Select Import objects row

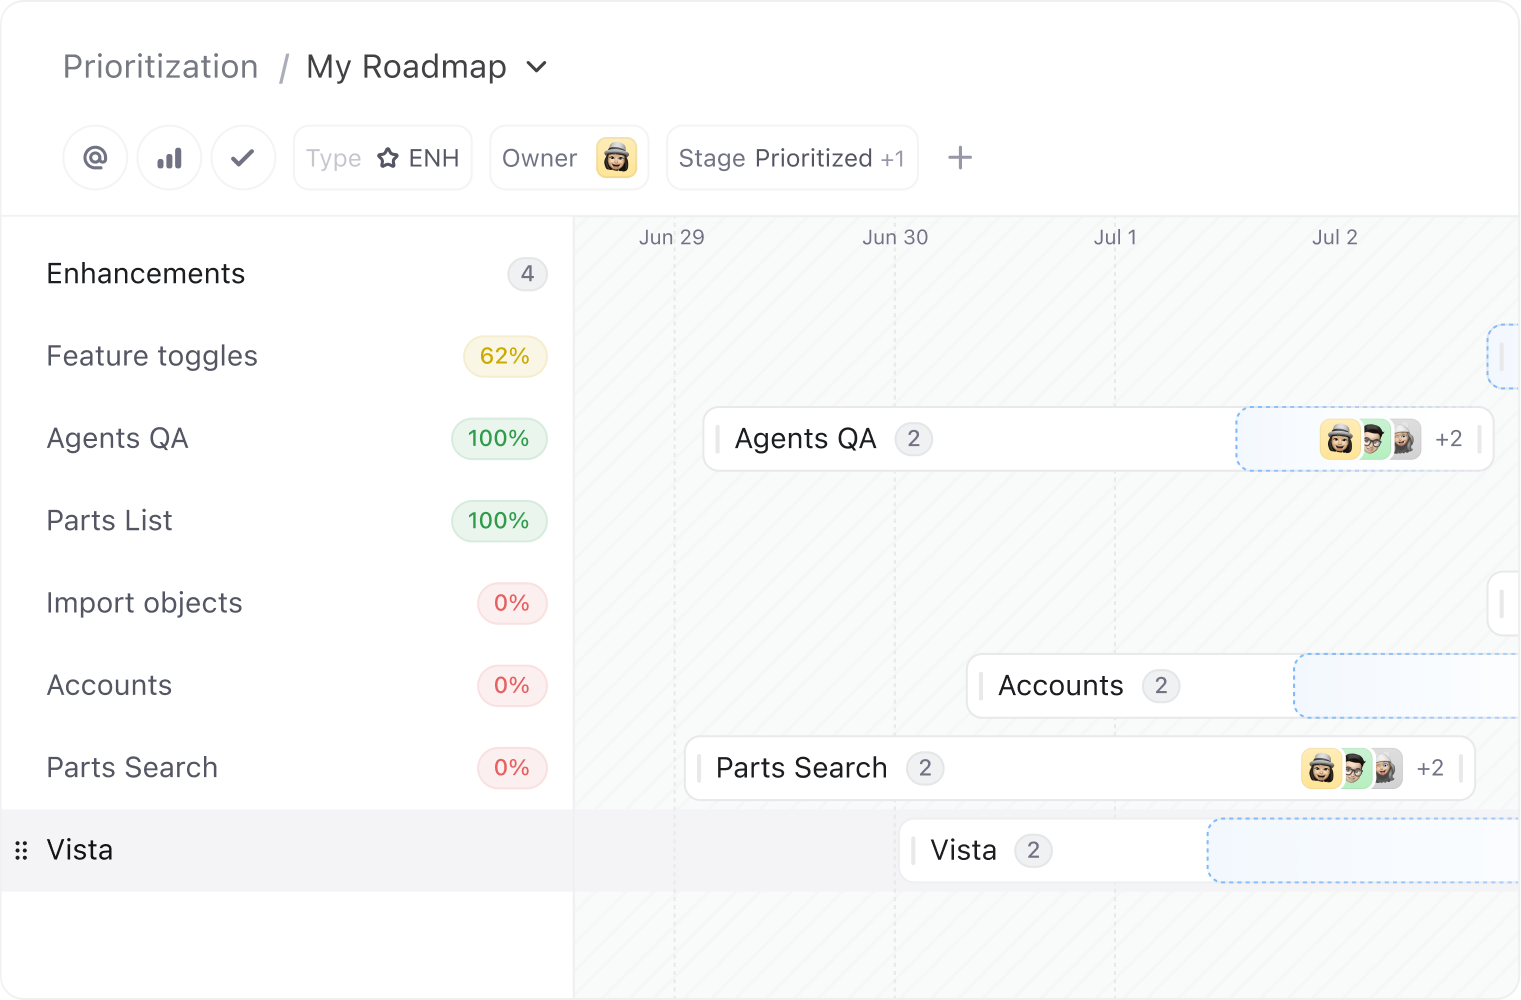coord(144,603)
